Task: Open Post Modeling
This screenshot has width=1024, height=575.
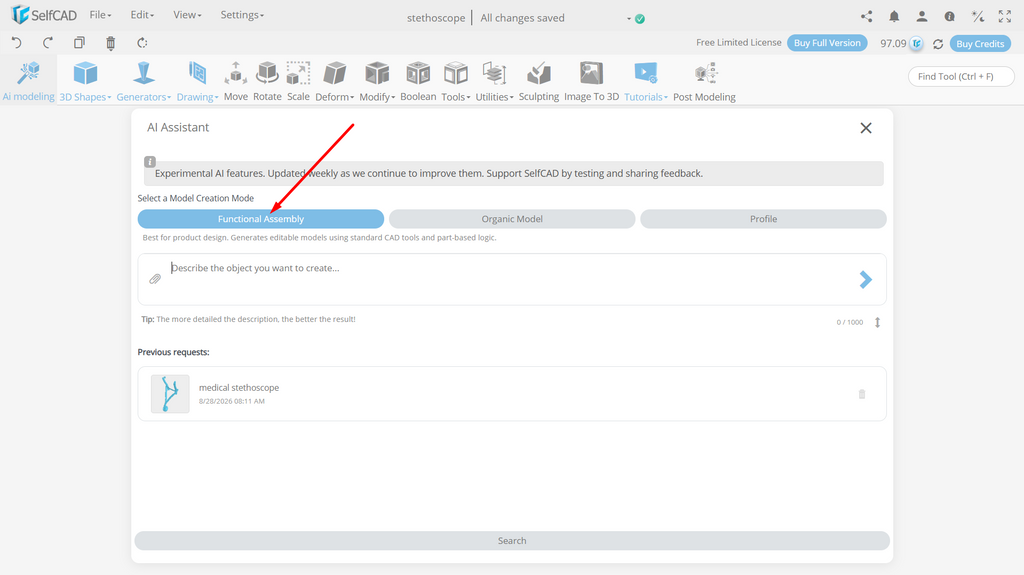Action: pos(704,81)
